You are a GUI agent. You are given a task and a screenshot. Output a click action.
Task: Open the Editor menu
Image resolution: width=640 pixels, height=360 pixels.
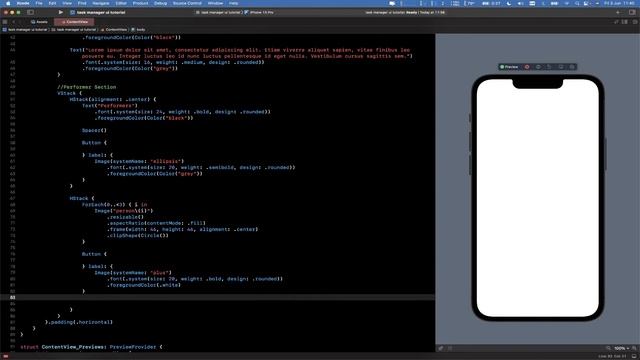coord(121,3)
